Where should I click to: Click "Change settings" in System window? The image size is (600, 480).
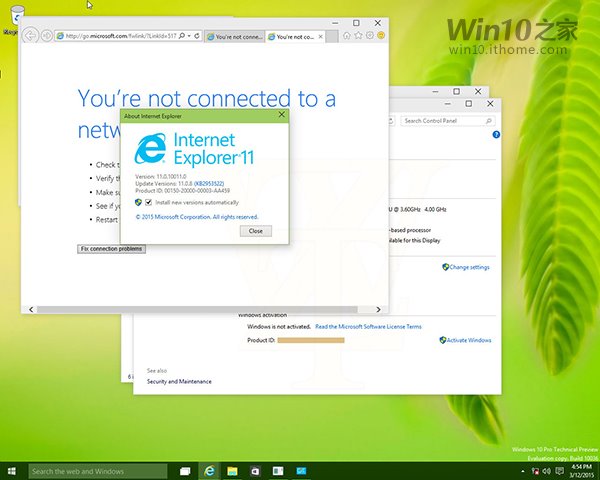pyautogui.click(x=469, y=267)
